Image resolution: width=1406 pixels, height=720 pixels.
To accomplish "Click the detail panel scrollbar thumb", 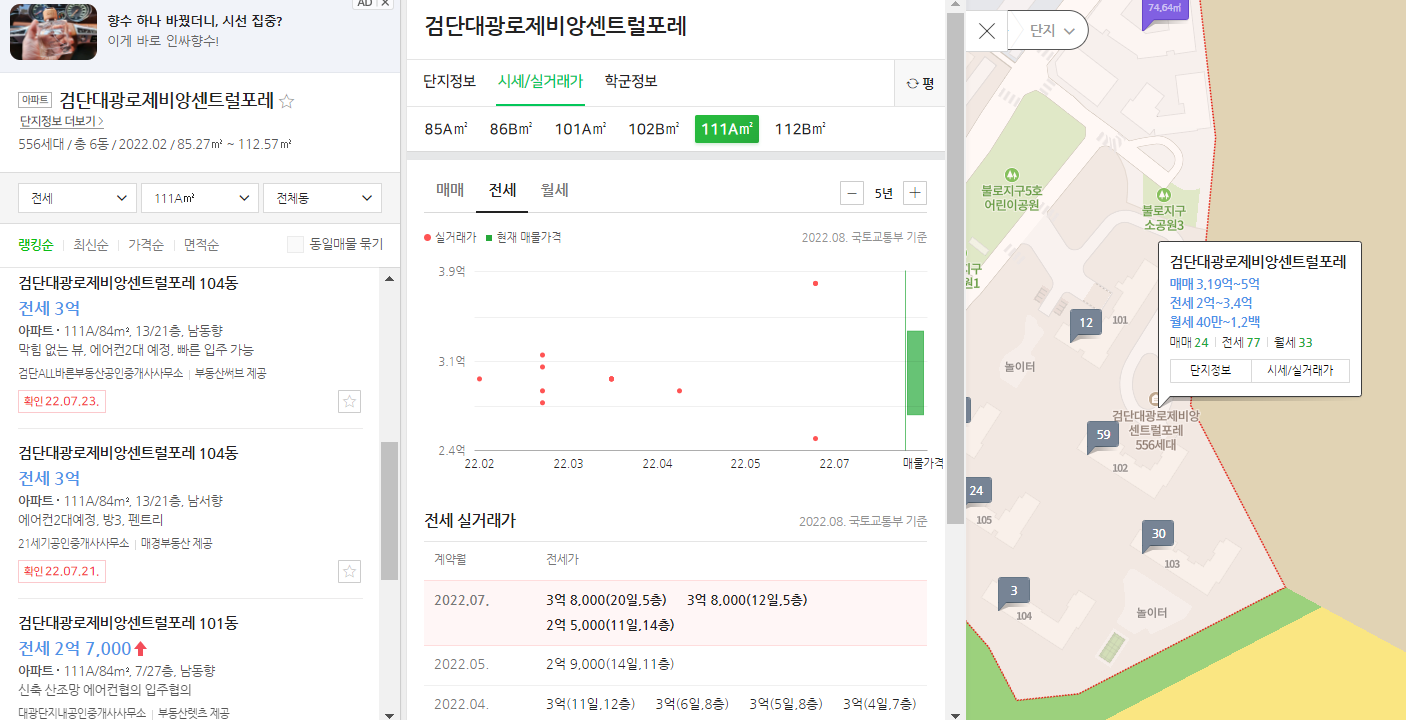I will [x=955, y=270].
